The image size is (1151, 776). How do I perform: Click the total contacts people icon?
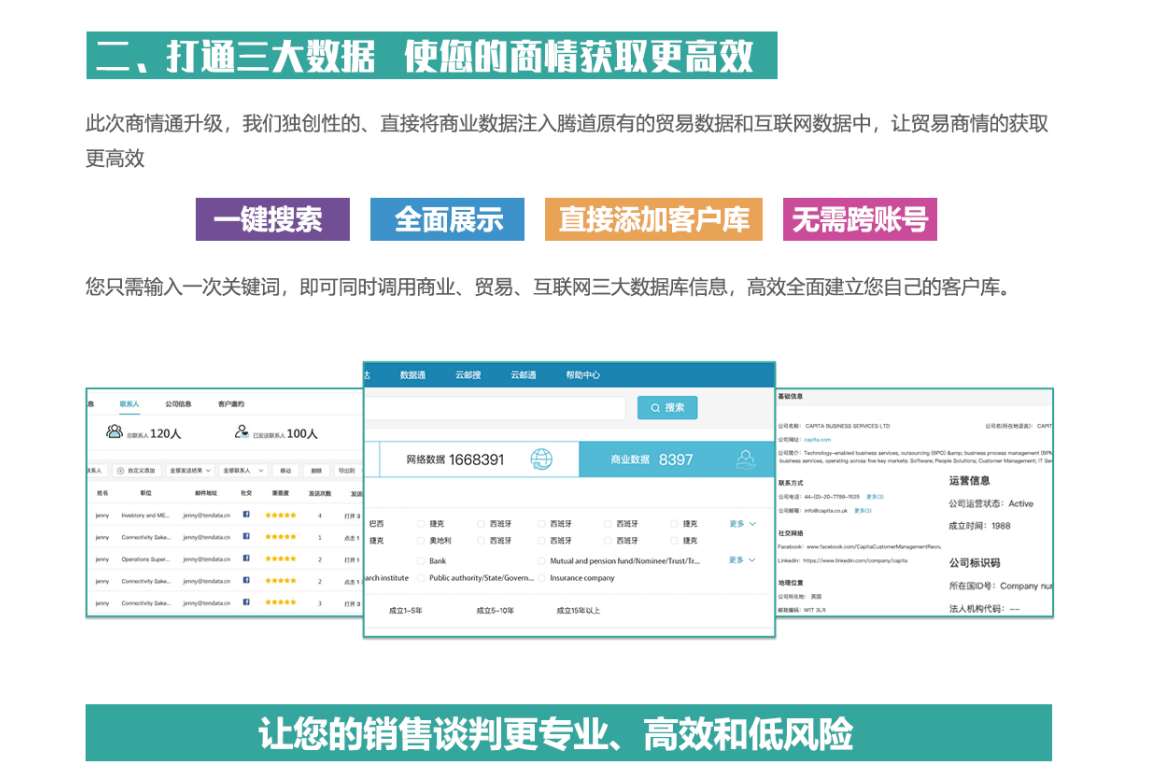pyautogui.click(x=115, y=432)
